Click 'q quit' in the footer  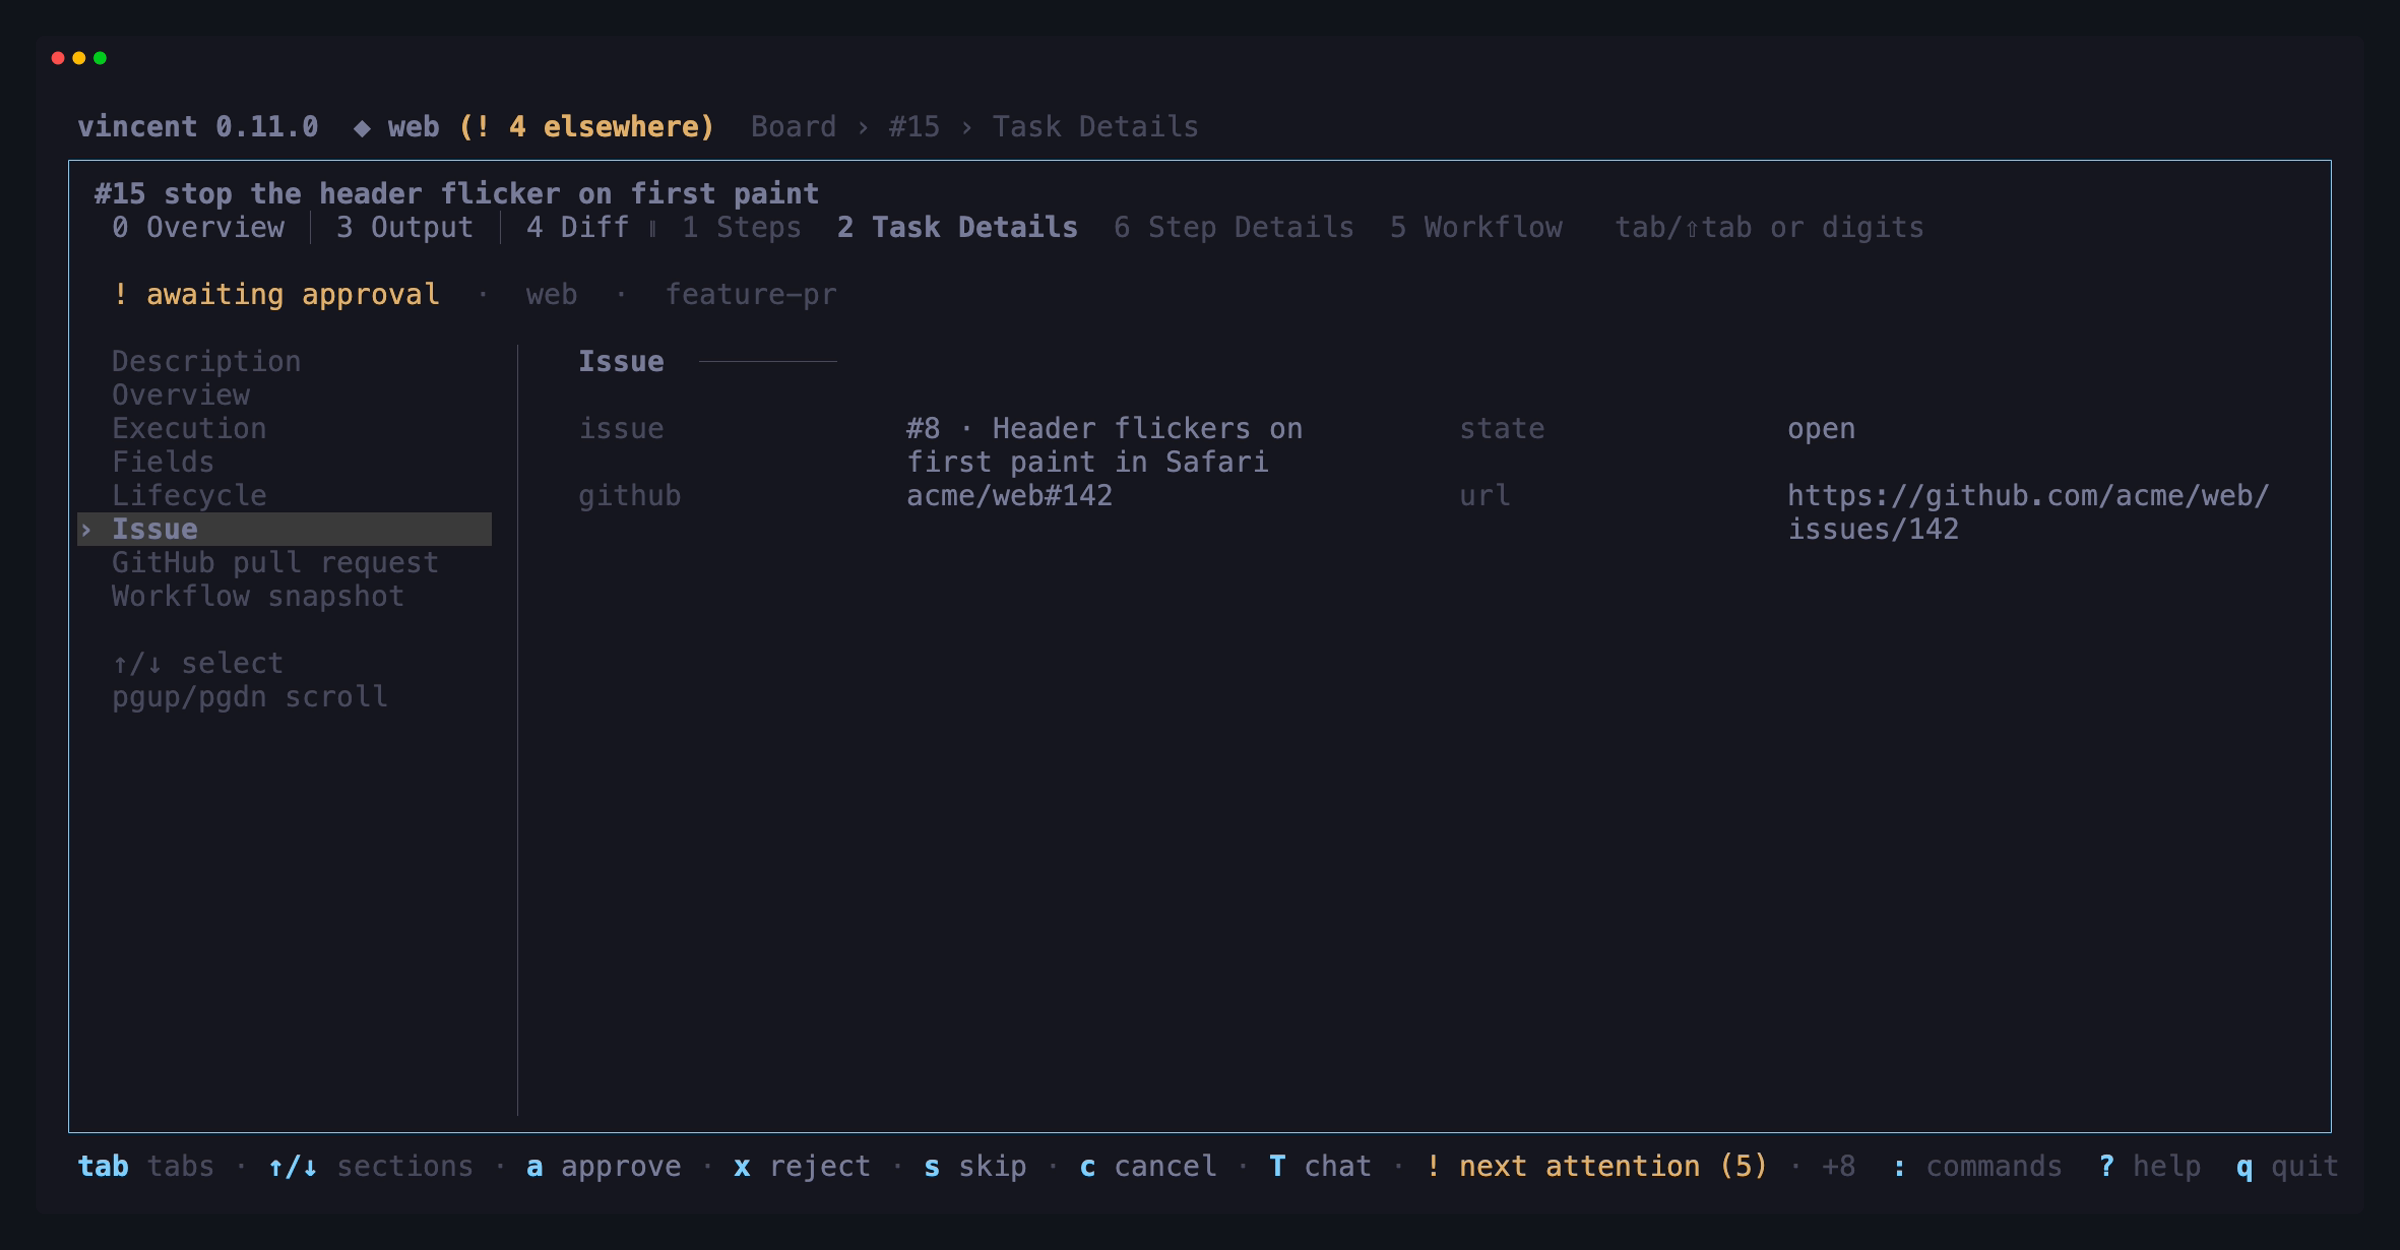(x=2287, y=1166)
